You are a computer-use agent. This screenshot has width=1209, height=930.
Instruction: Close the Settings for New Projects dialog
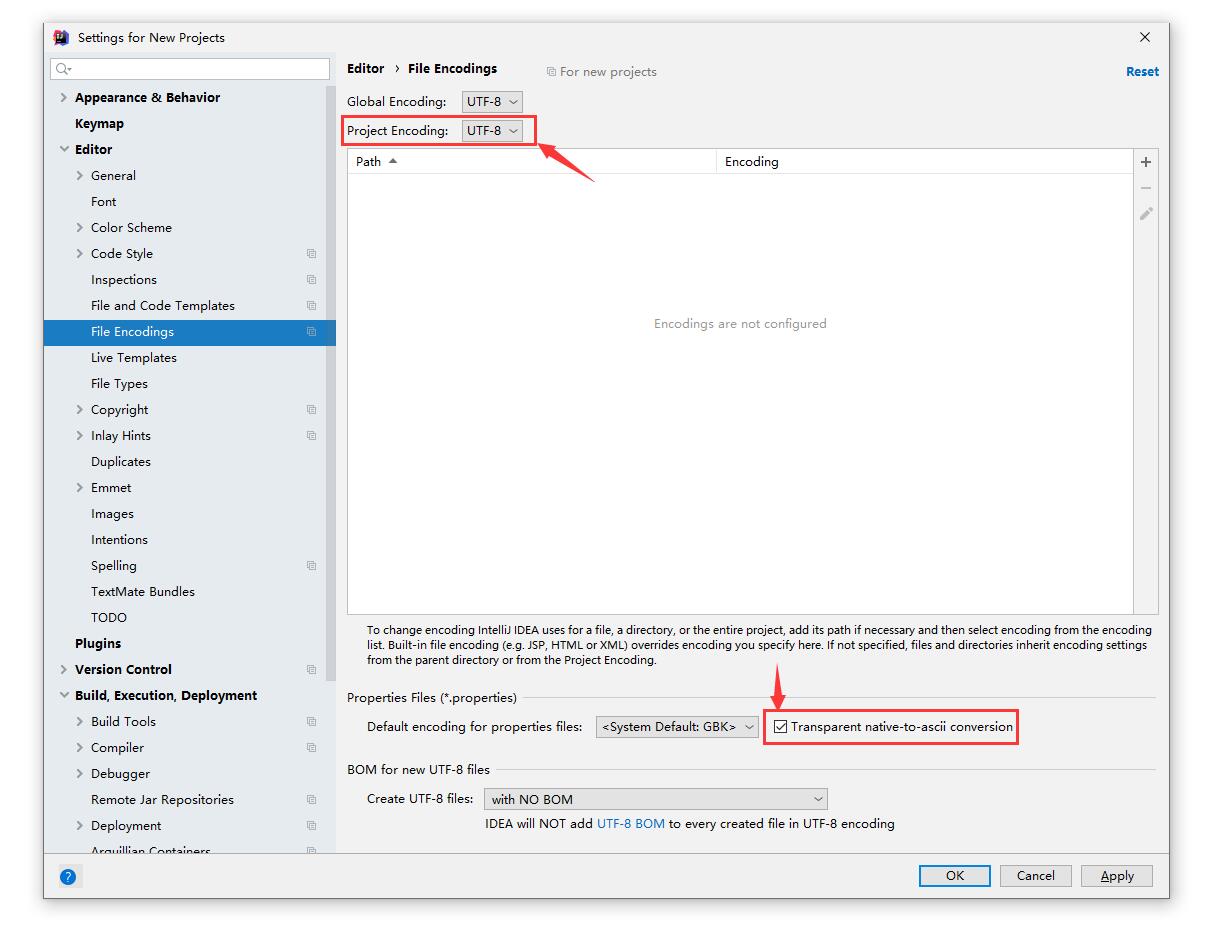click(1145, 37)
